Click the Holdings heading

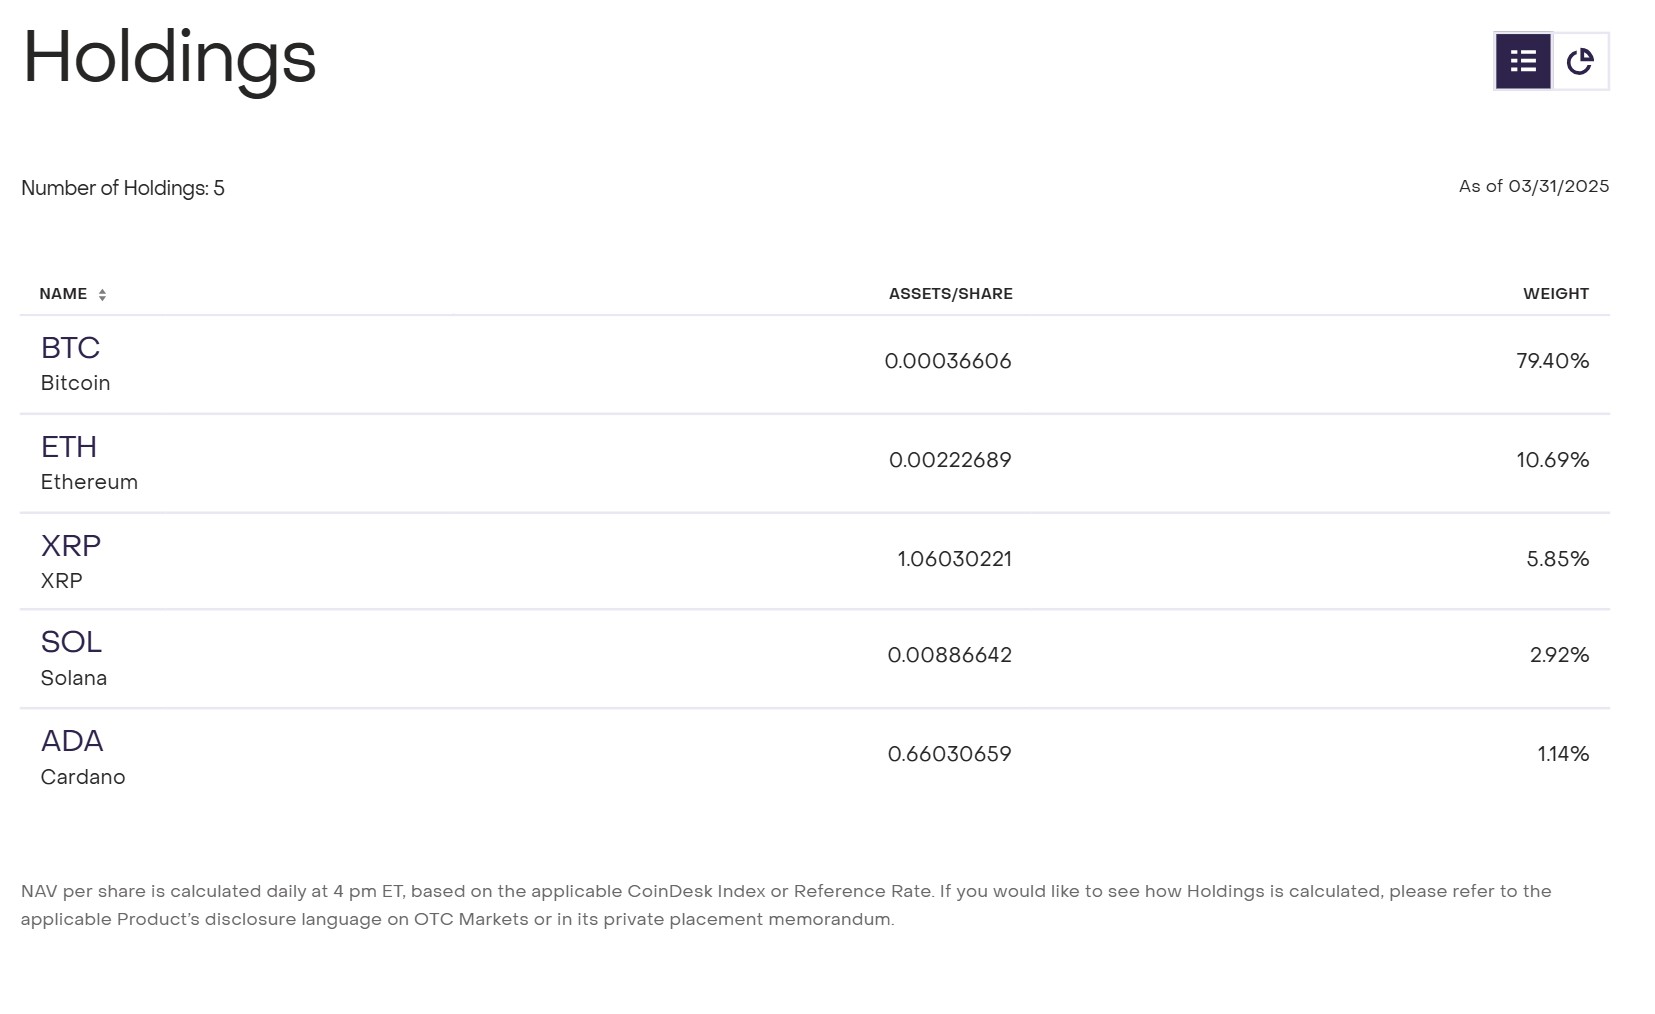170,60
